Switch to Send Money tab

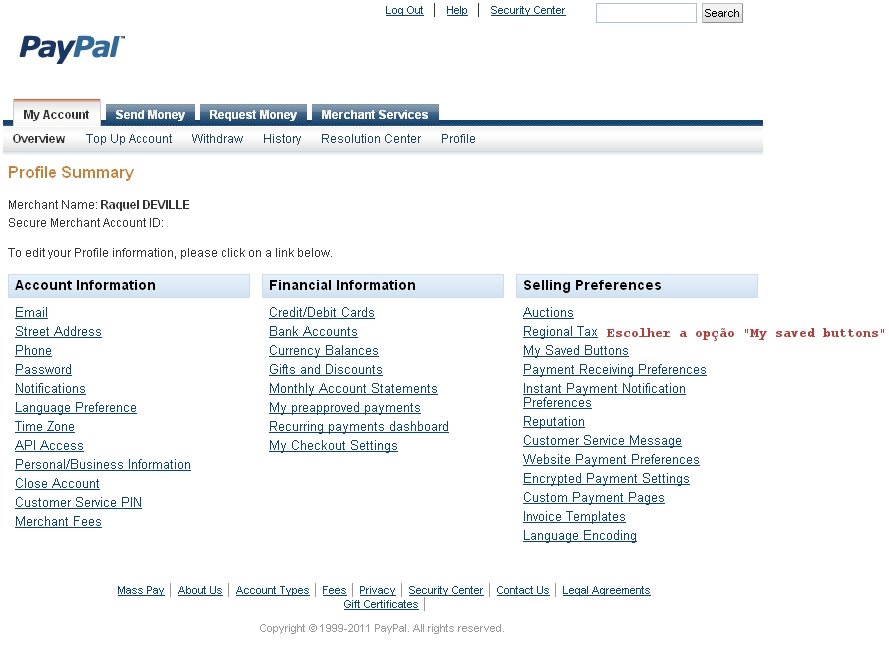point(150,114)
